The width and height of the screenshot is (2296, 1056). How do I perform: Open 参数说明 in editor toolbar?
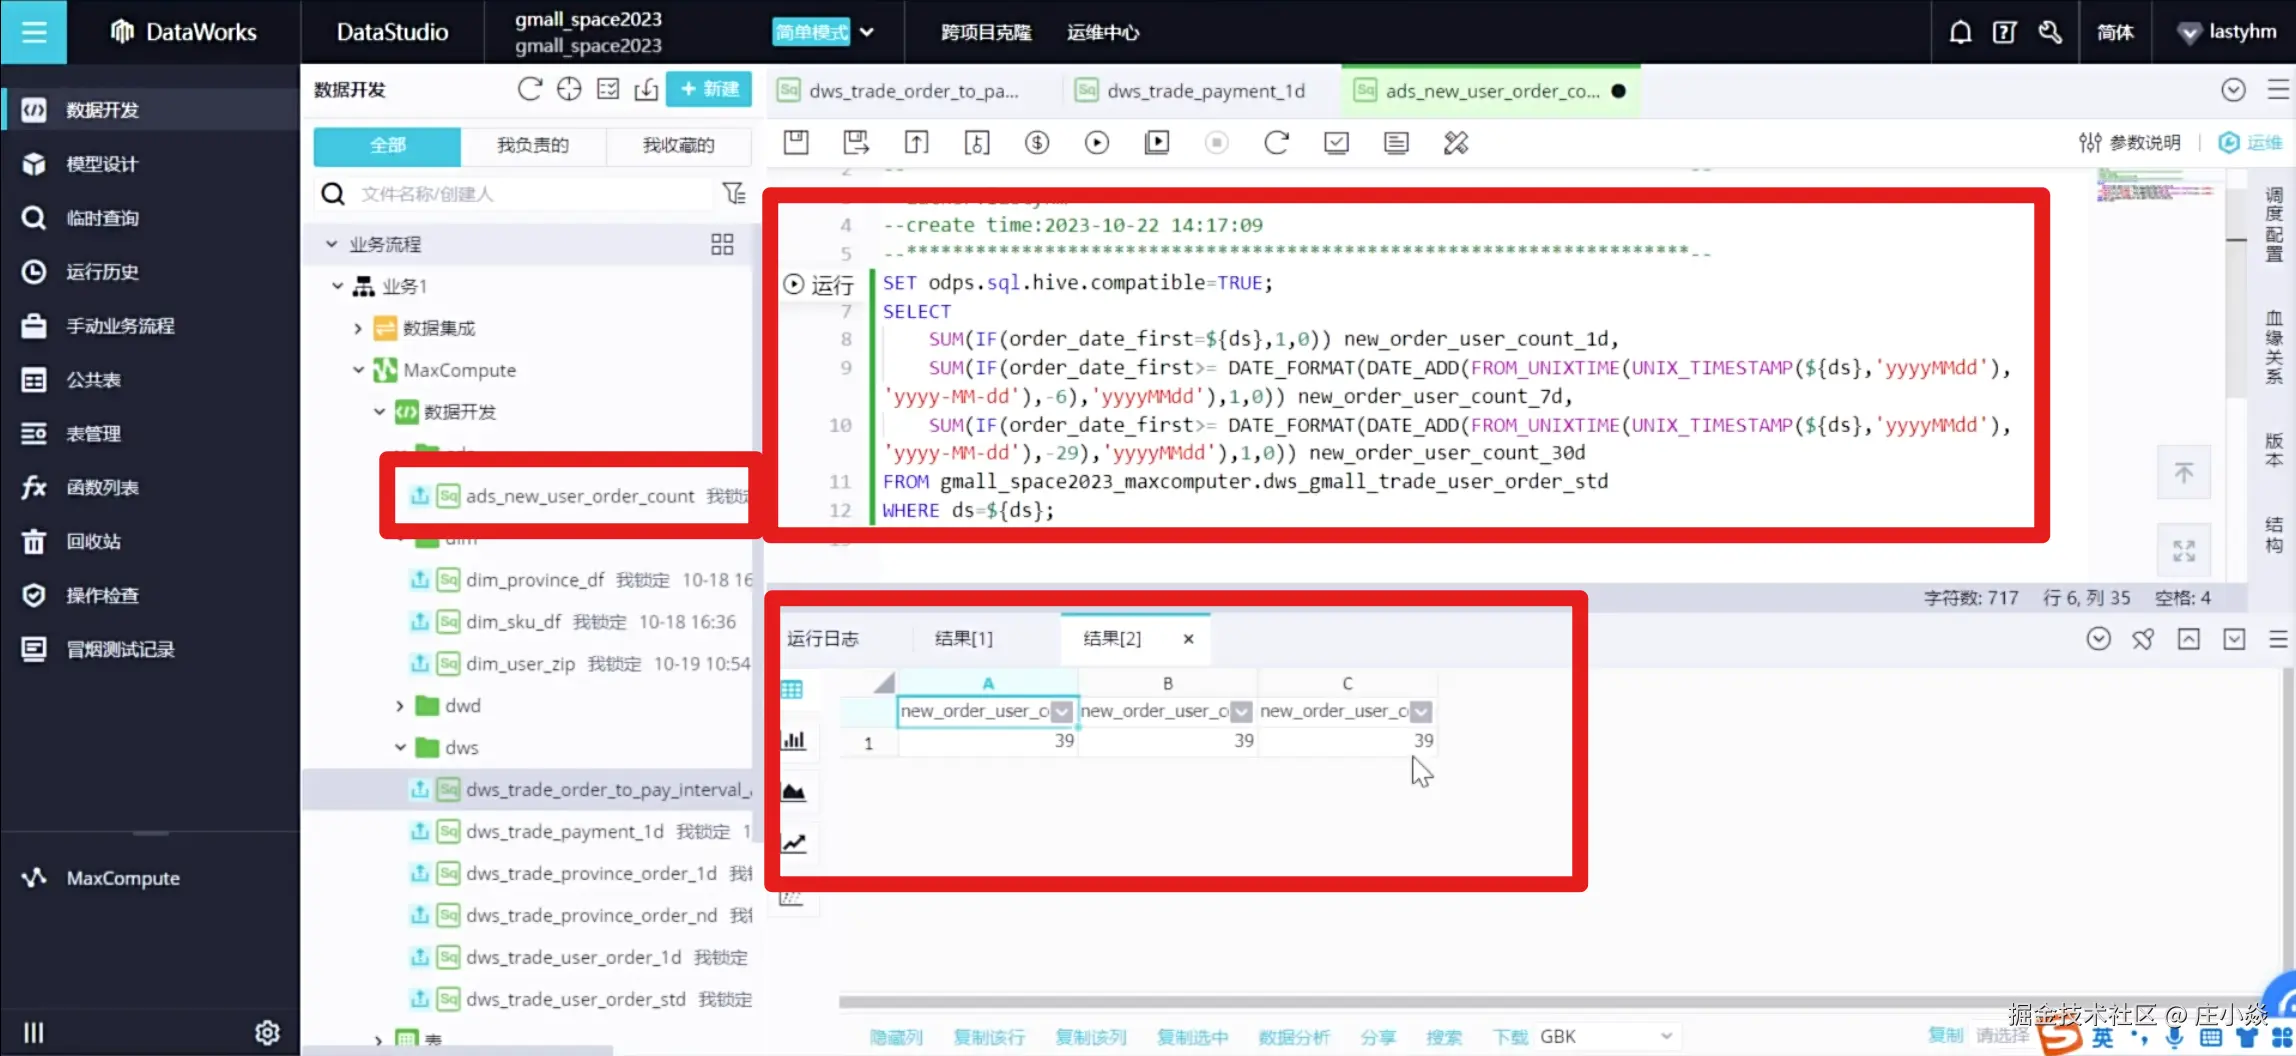[2130, 142]
